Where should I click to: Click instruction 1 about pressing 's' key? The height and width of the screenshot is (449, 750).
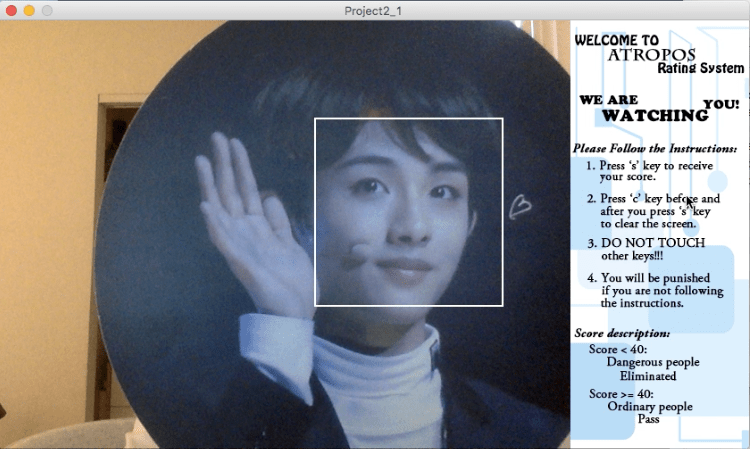pos(640,170)
